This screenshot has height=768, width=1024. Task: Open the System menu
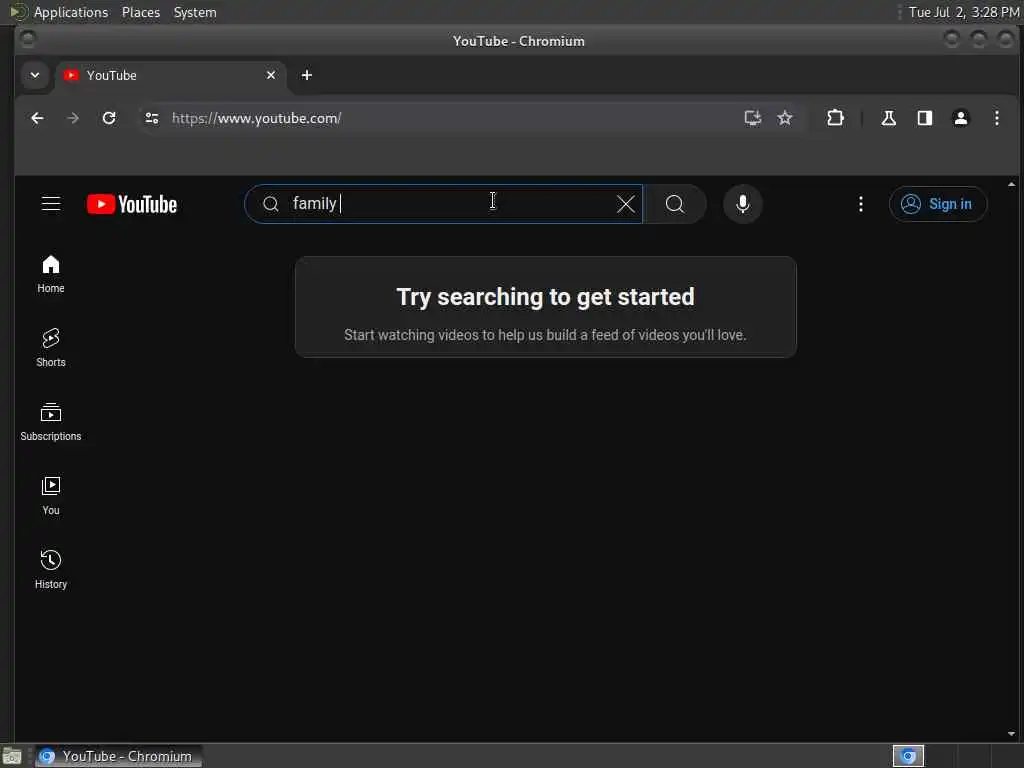click(x=195, y=12)
